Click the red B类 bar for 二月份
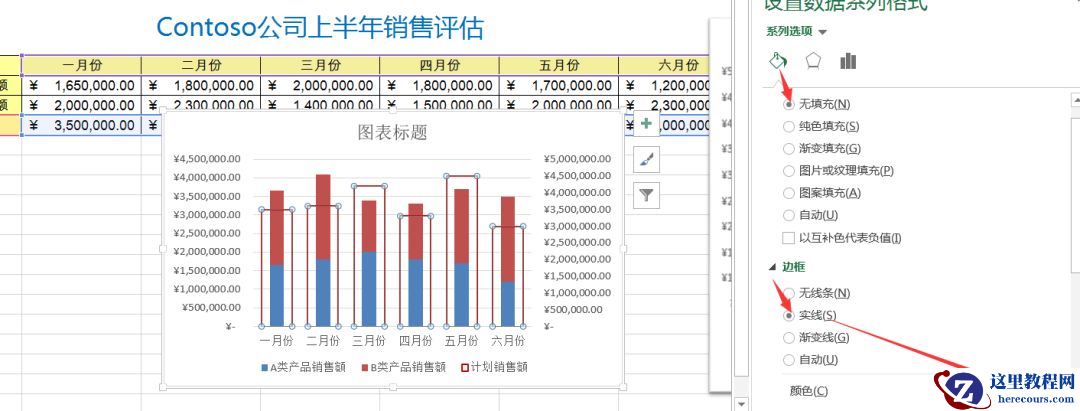1080x411 pixels. coord(323,216)
